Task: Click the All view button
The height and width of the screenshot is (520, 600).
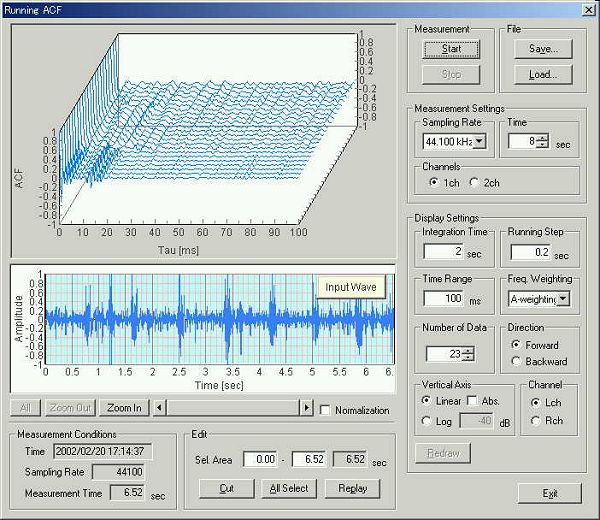Action: (25, 408)
